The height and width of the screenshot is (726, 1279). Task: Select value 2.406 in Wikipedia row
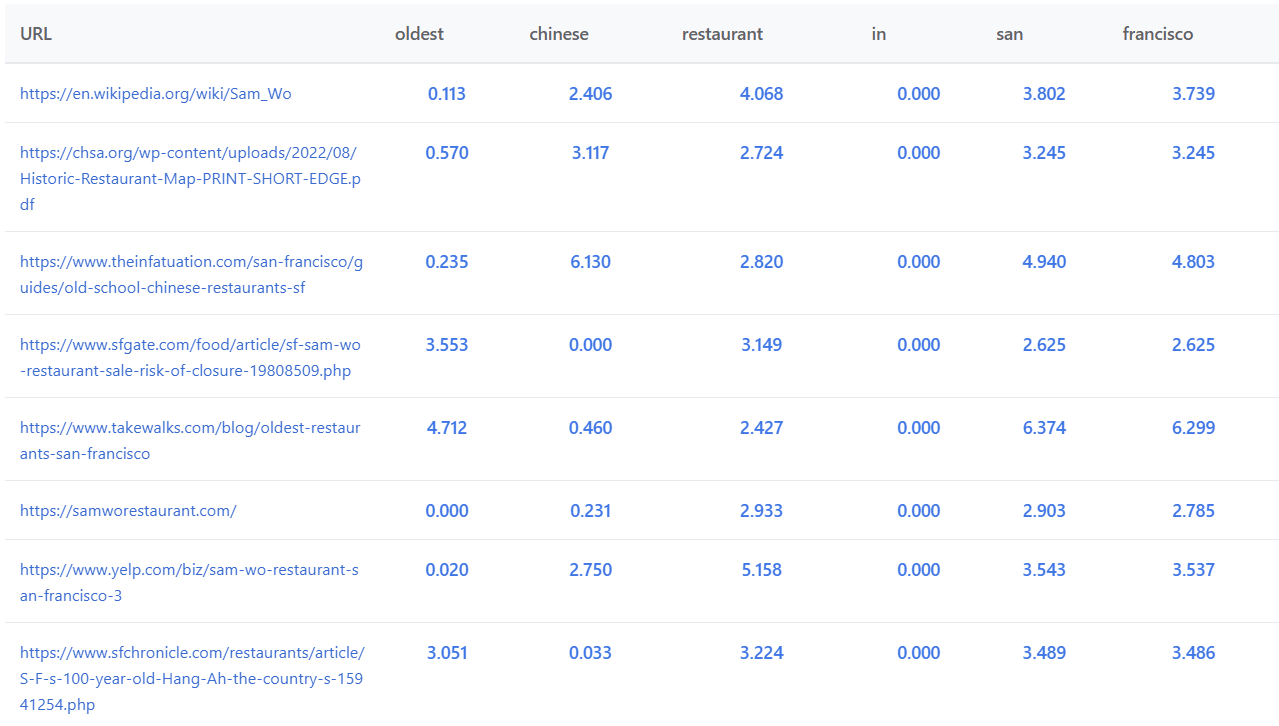591,94
